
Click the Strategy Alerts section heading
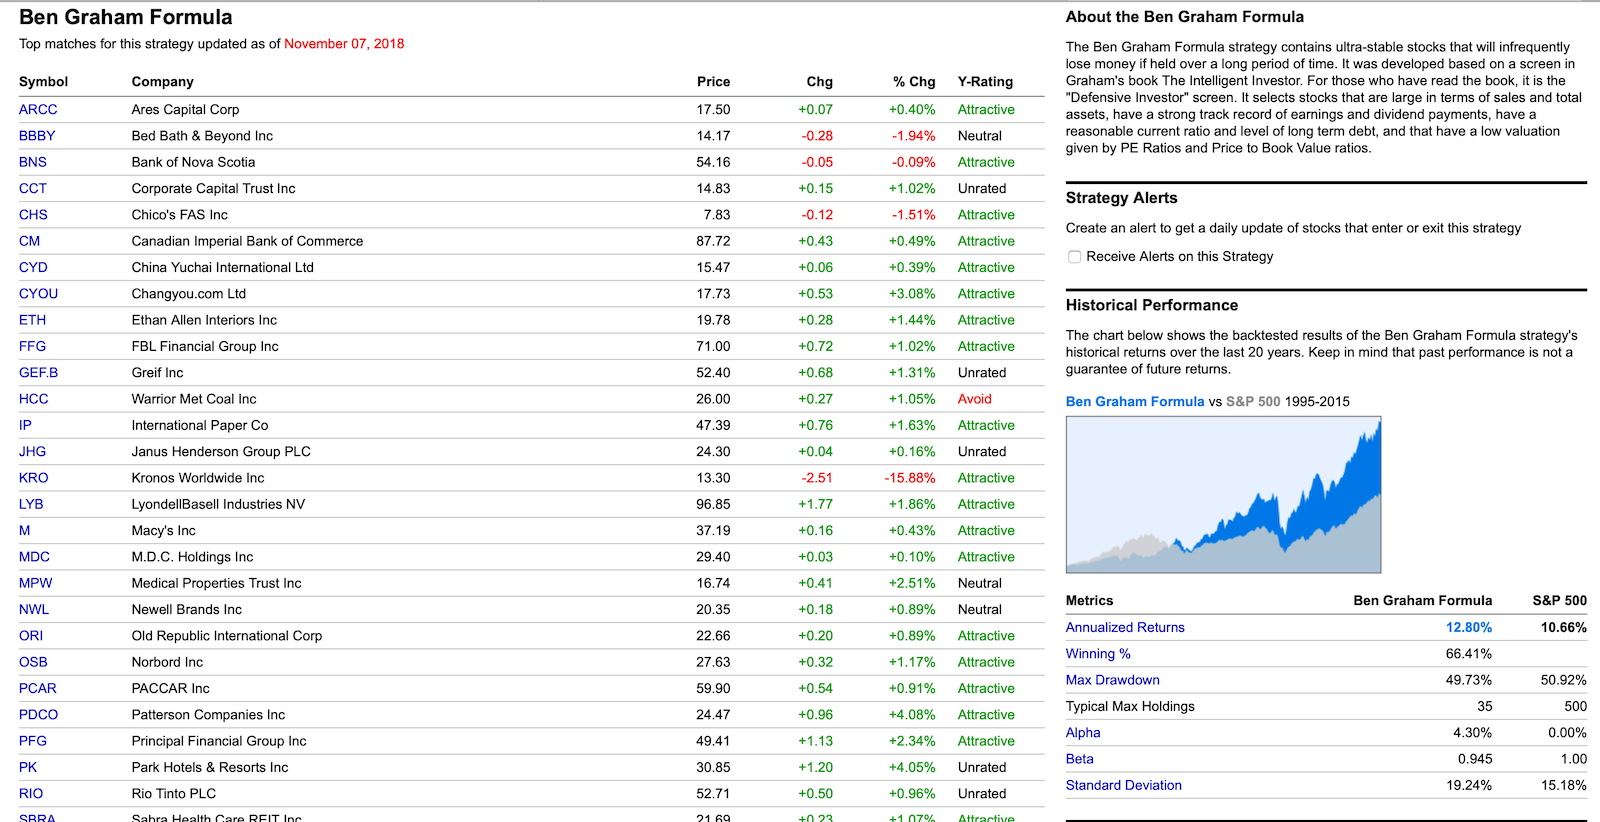[1122, 198]
